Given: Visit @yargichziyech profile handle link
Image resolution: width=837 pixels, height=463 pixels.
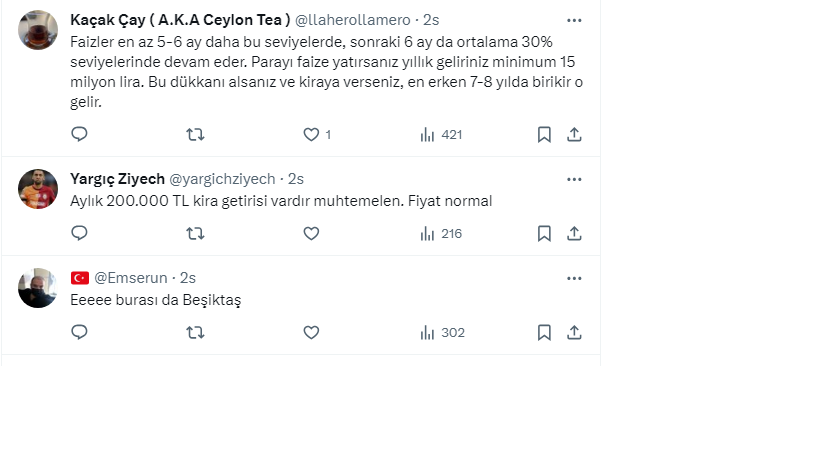Looking at the screenshot, I should pyautogui.click(x=222, y=179).
